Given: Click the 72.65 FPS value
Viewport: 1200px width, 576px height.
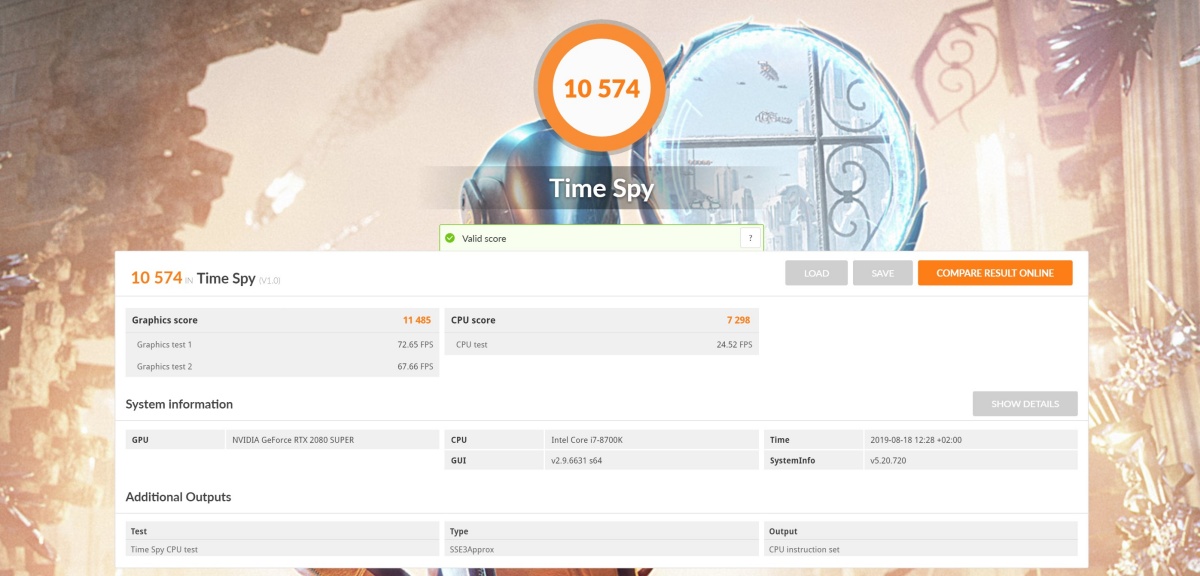Looking at the screenshot, I should click(415, 345).
